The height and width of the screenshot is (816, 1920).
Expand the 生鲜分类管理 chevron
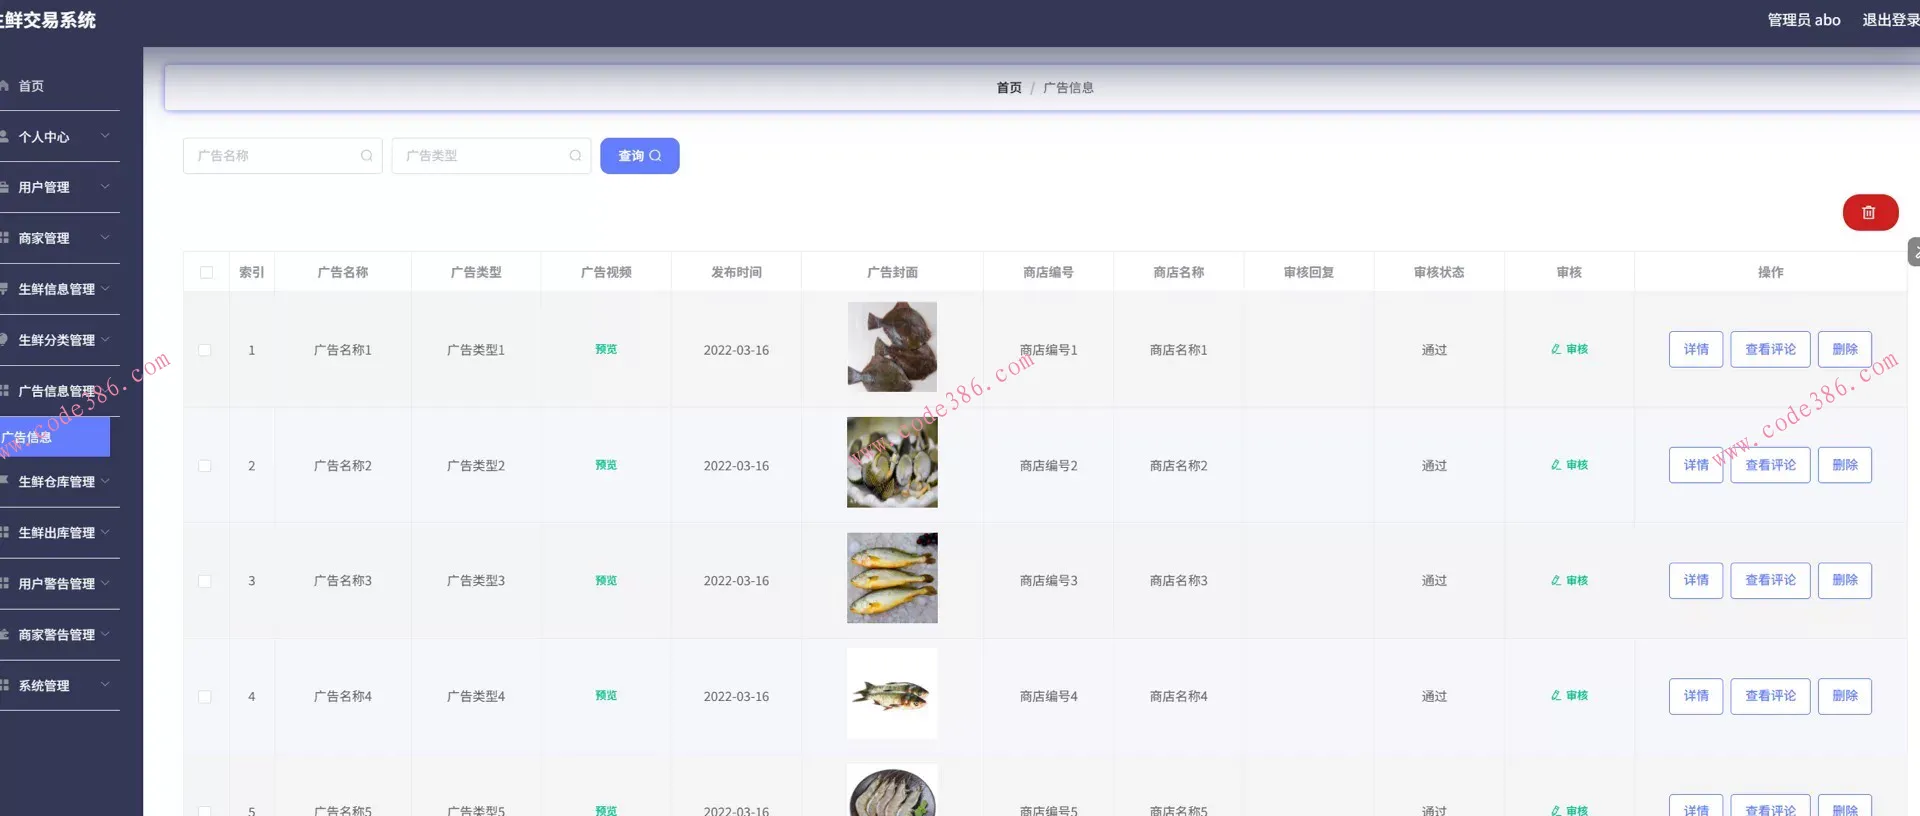pyautogui.click(x=105, y=340)
